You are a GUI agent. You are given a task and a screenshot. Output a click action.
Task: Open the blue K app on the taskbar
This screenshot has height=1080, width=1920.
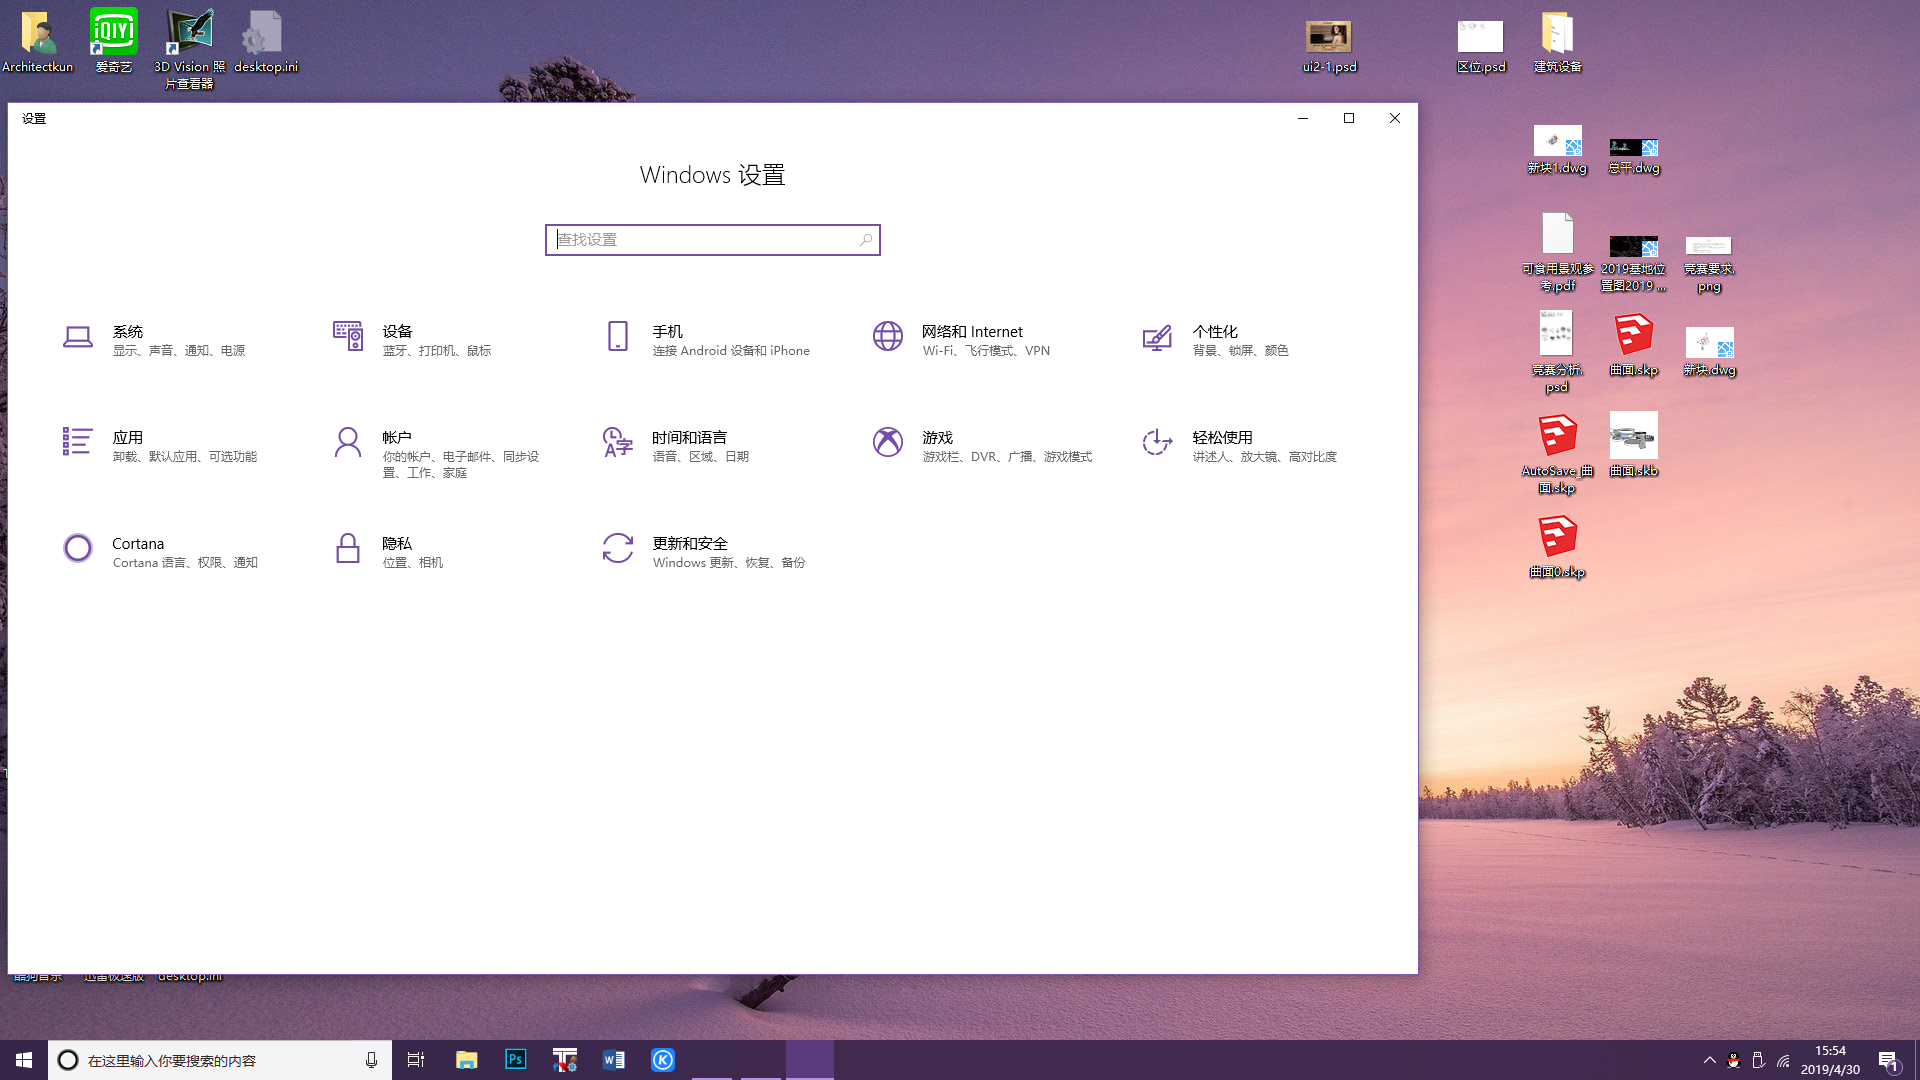pyautogui.click(x=663, y=1060)
